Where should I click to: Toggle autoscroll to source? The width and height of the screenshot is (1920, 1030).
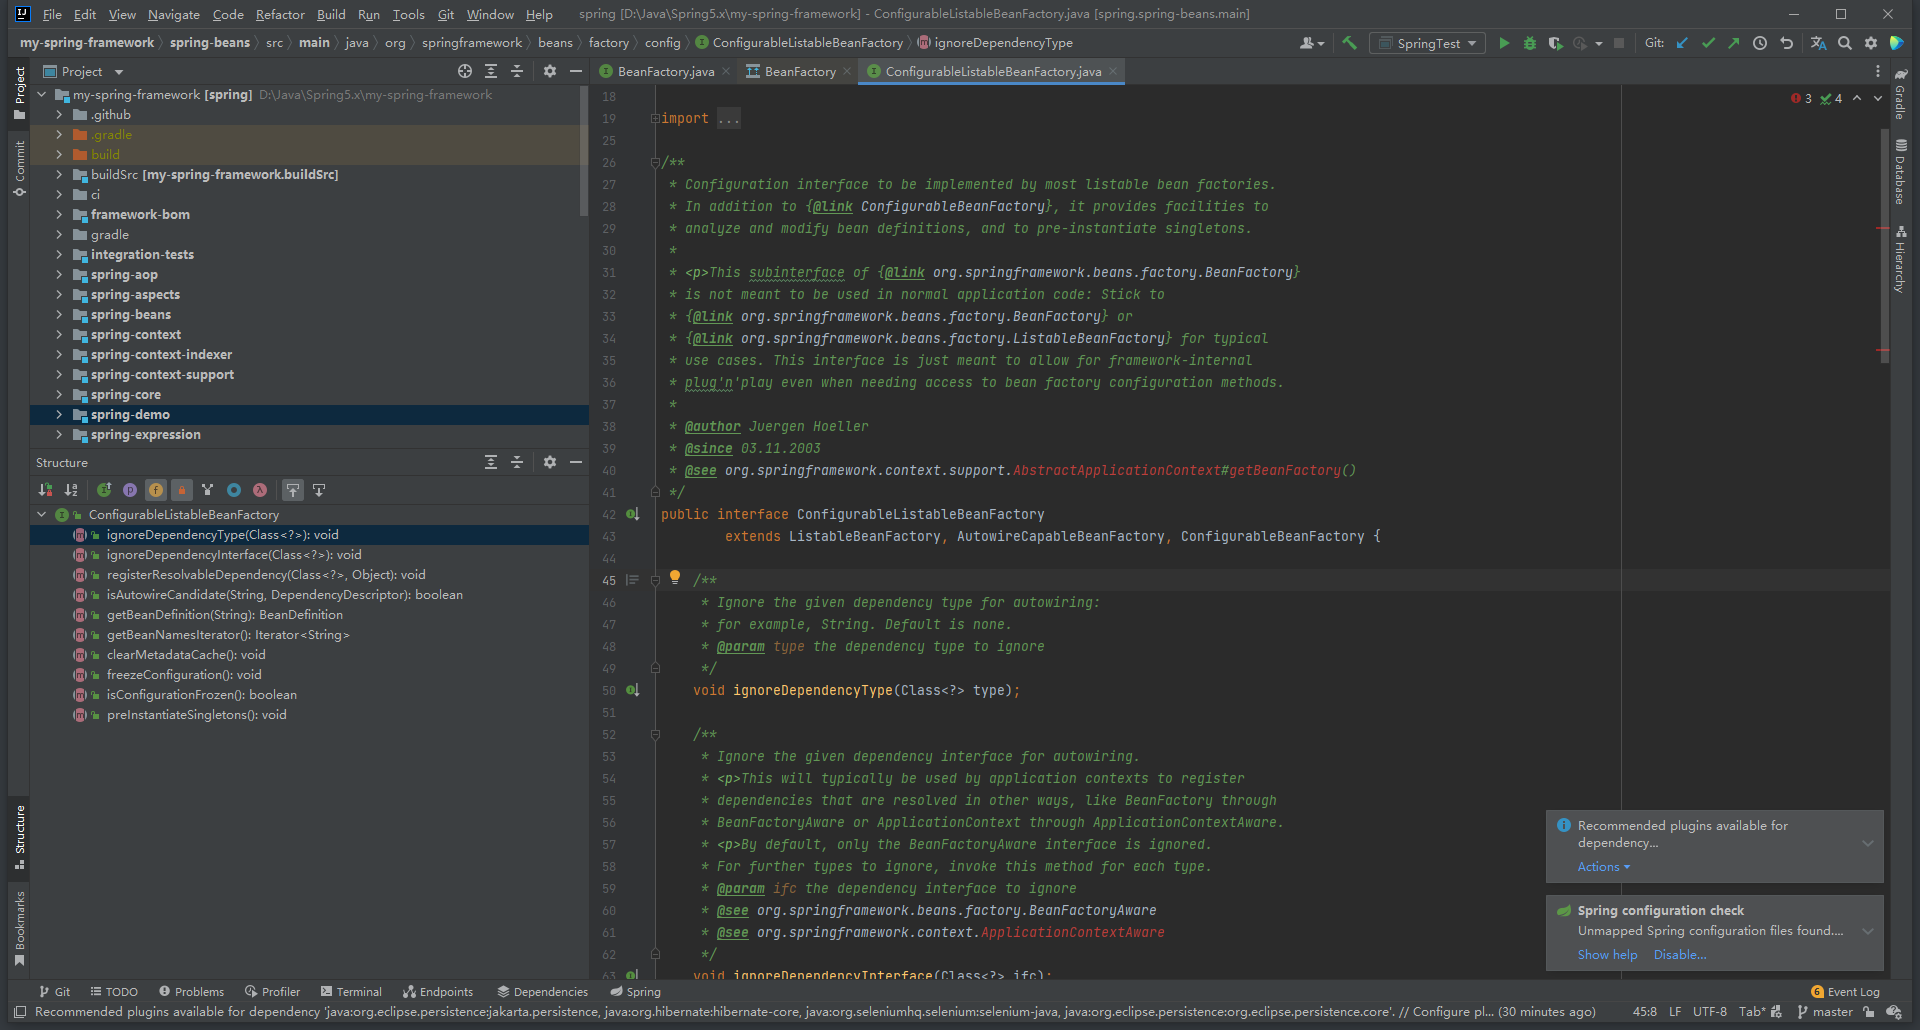click(293, 490)
